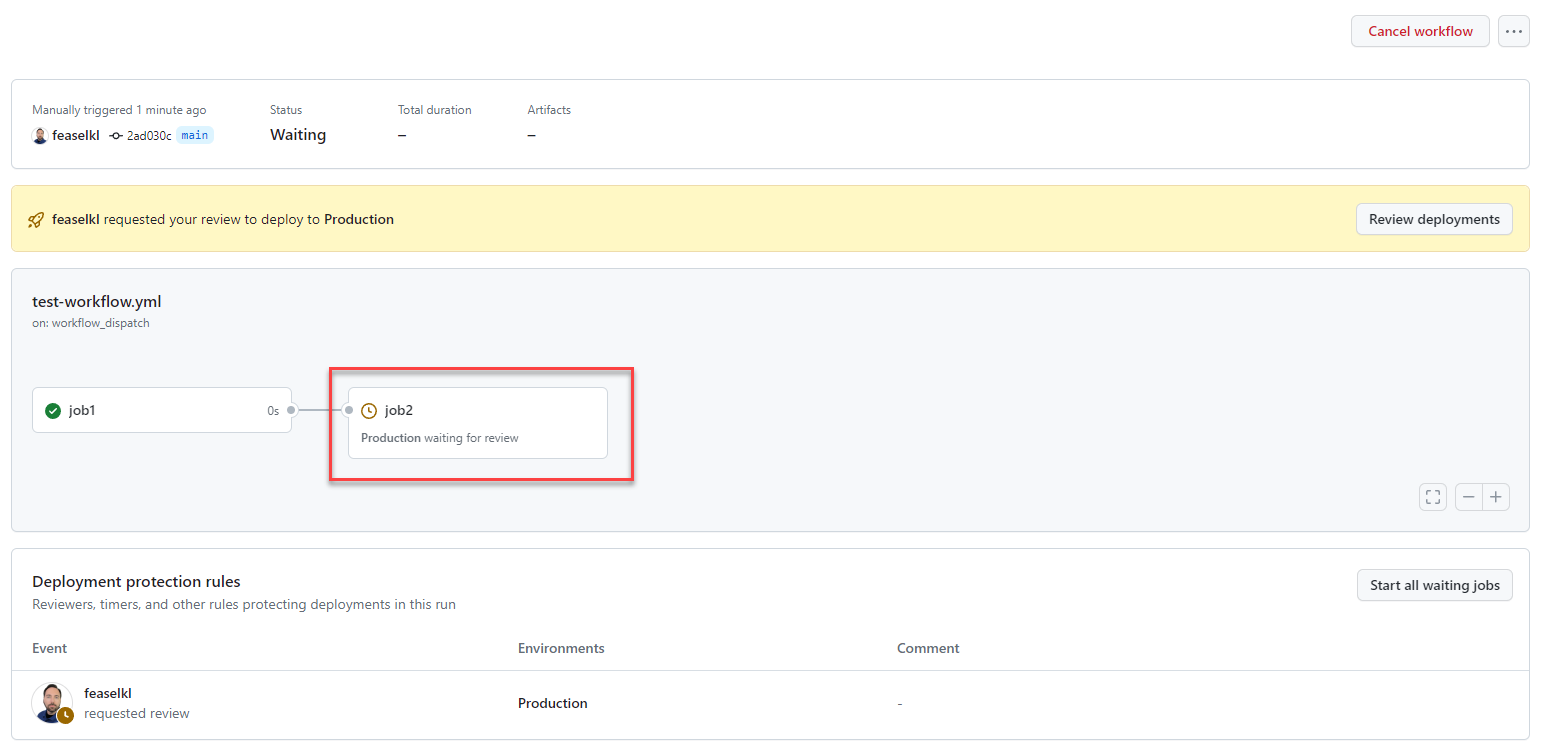Screen dimensions: 1547x751
Task: Click the Production environment in rules table
Action: [x=552, y=703]
